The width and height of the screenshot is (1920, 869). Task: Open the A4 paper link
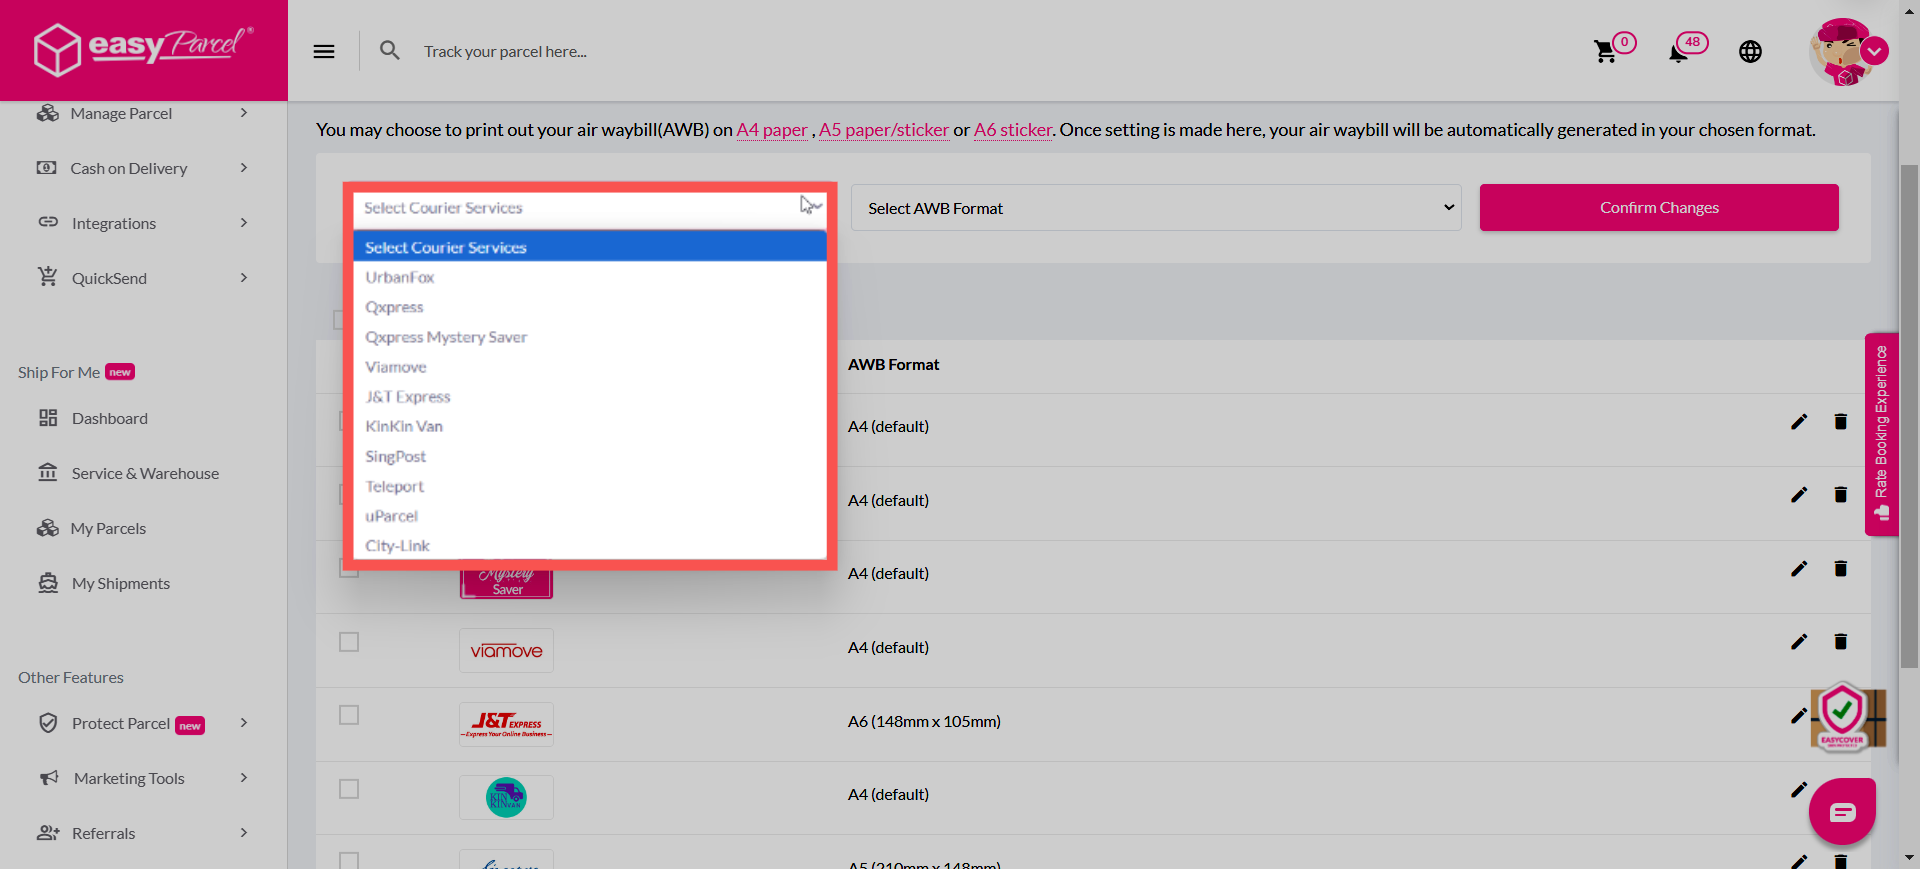tap(771, 130)
